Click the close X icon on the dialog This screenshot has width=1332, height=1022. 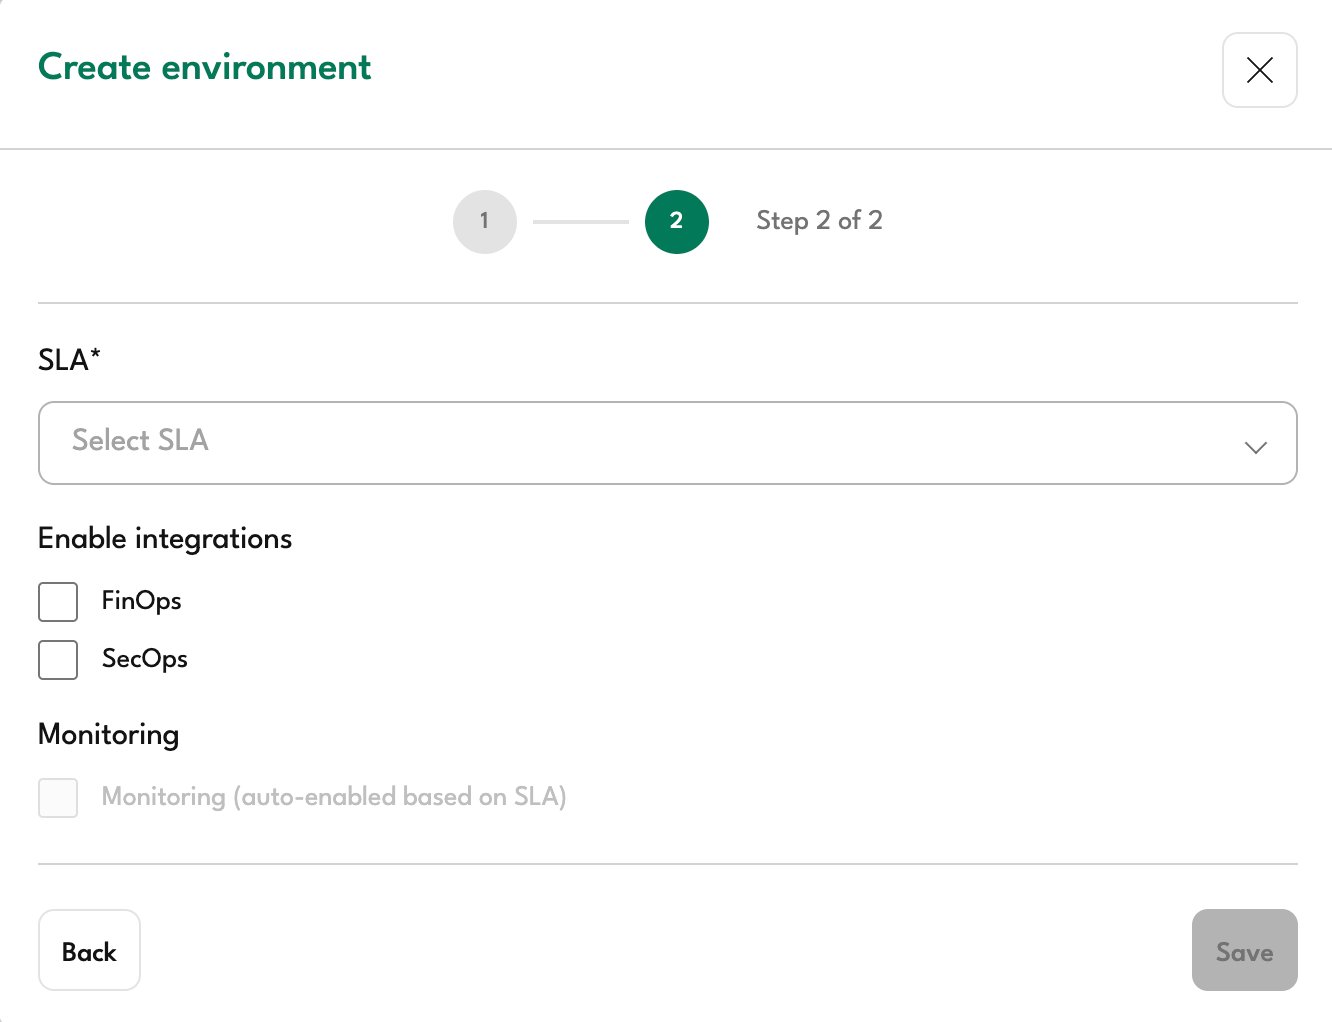click(1259, 70)
